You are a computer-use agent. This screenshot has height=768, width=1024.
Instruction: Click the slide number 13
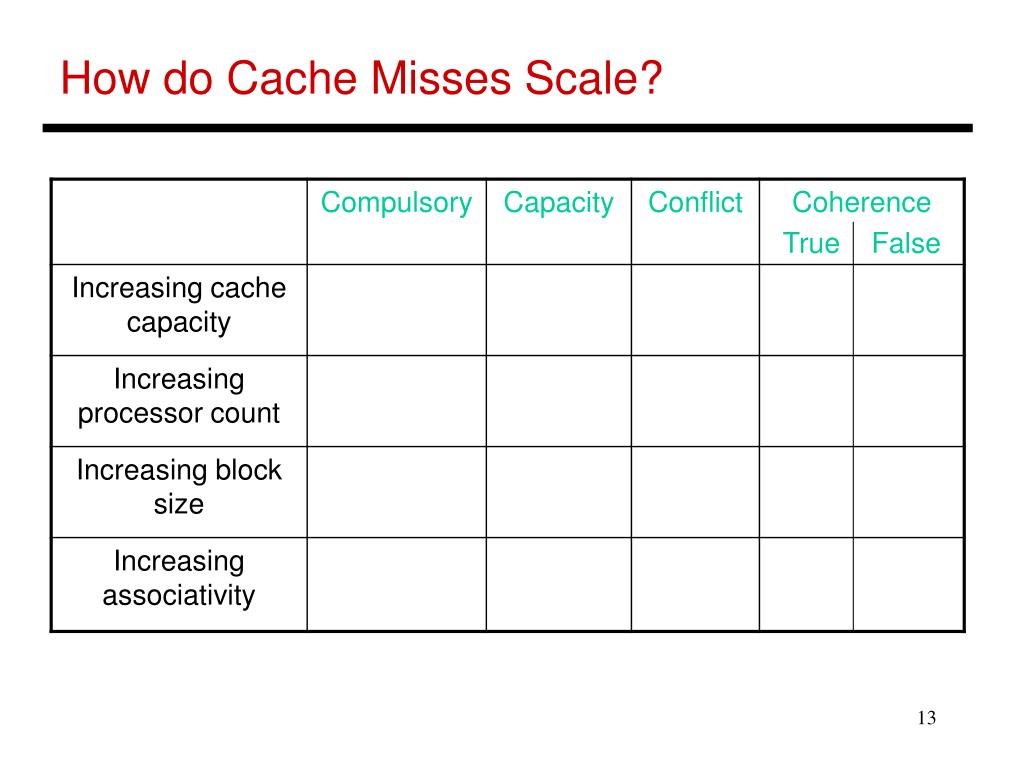pyautogui.click(x=927, y=718)
